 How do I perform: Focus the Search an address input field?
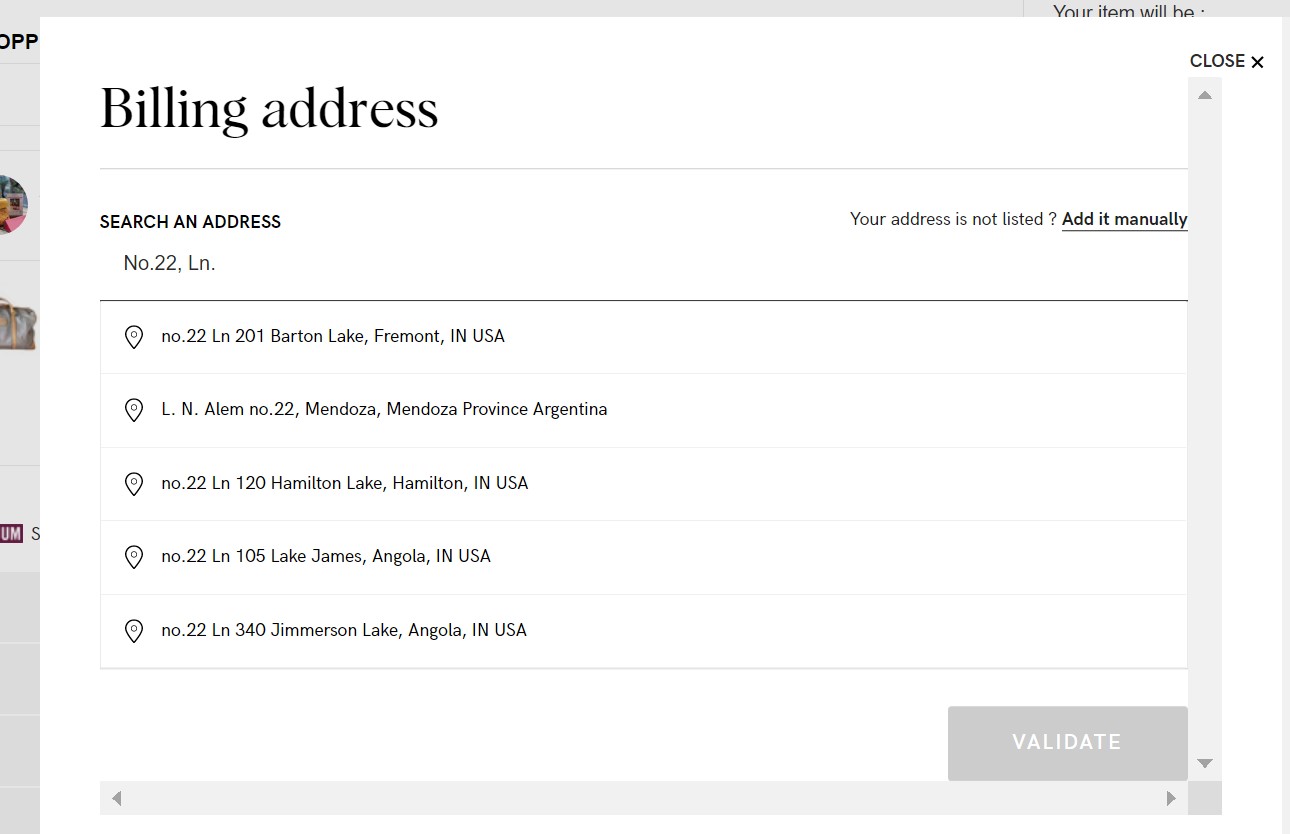click(640, 264)
